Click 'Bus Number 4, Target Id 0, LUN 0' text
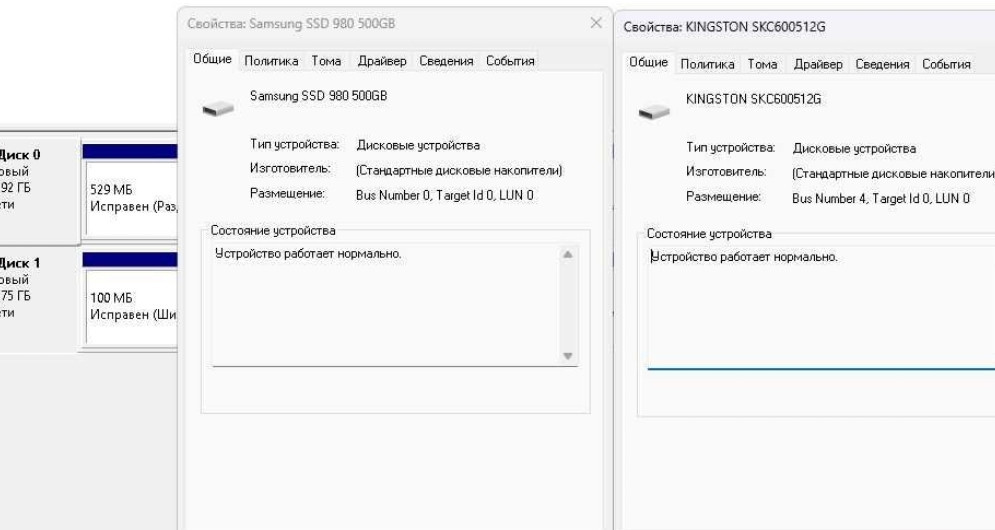 [880, 199]
